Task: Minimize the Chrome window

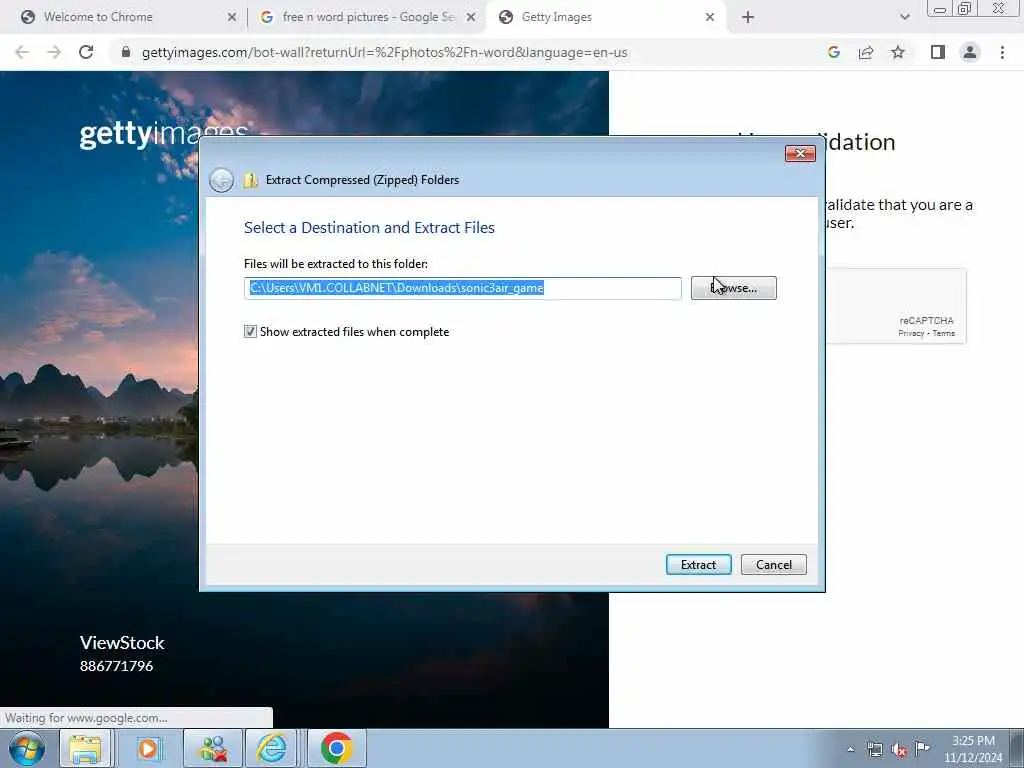Action: (x=940, y=9)
